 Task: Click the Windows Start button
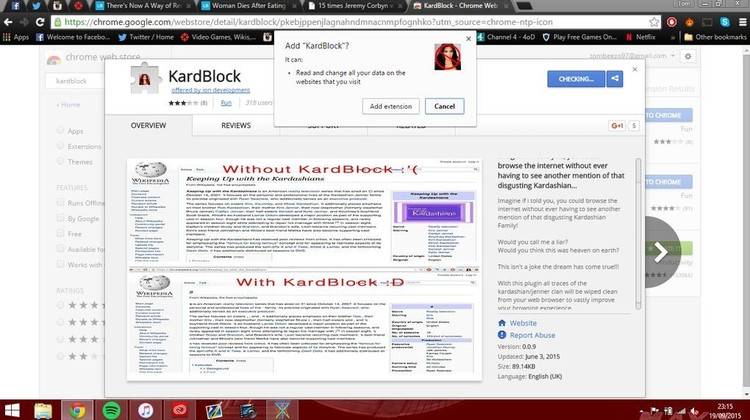click(12, 410)
